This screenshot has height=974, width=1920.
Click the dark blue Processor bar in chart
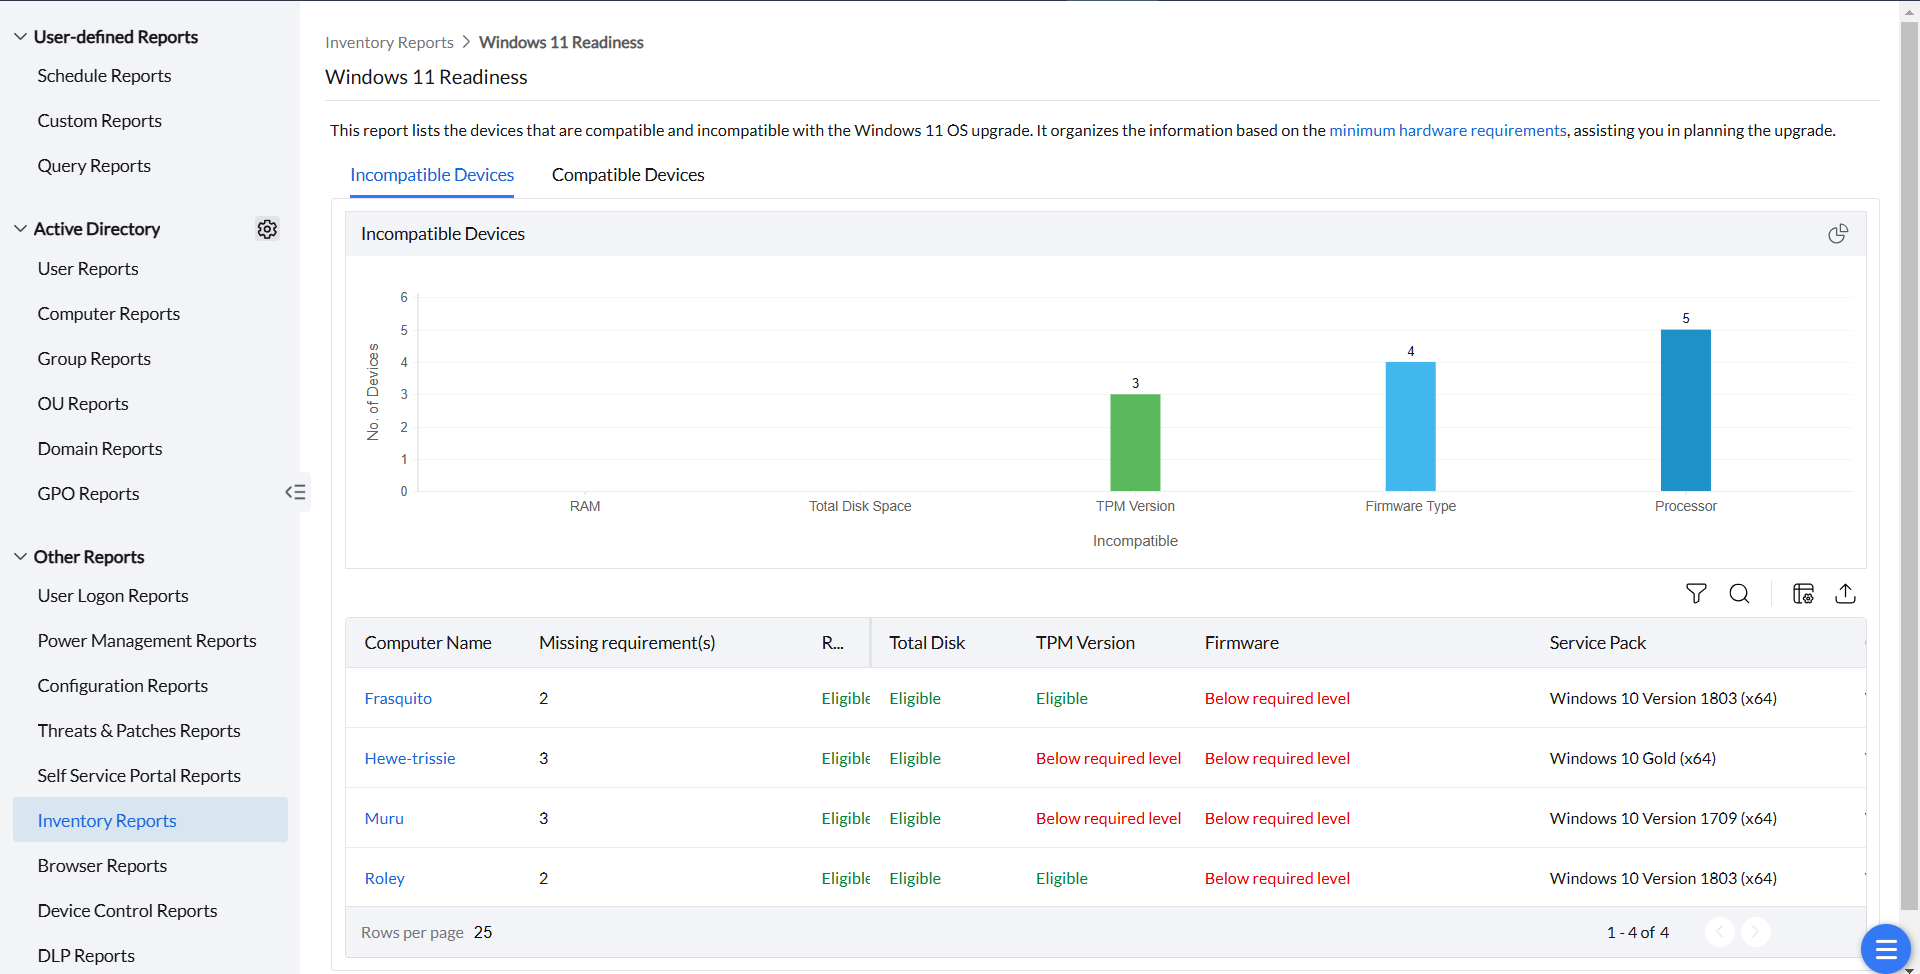click(x=1685, y=410)
